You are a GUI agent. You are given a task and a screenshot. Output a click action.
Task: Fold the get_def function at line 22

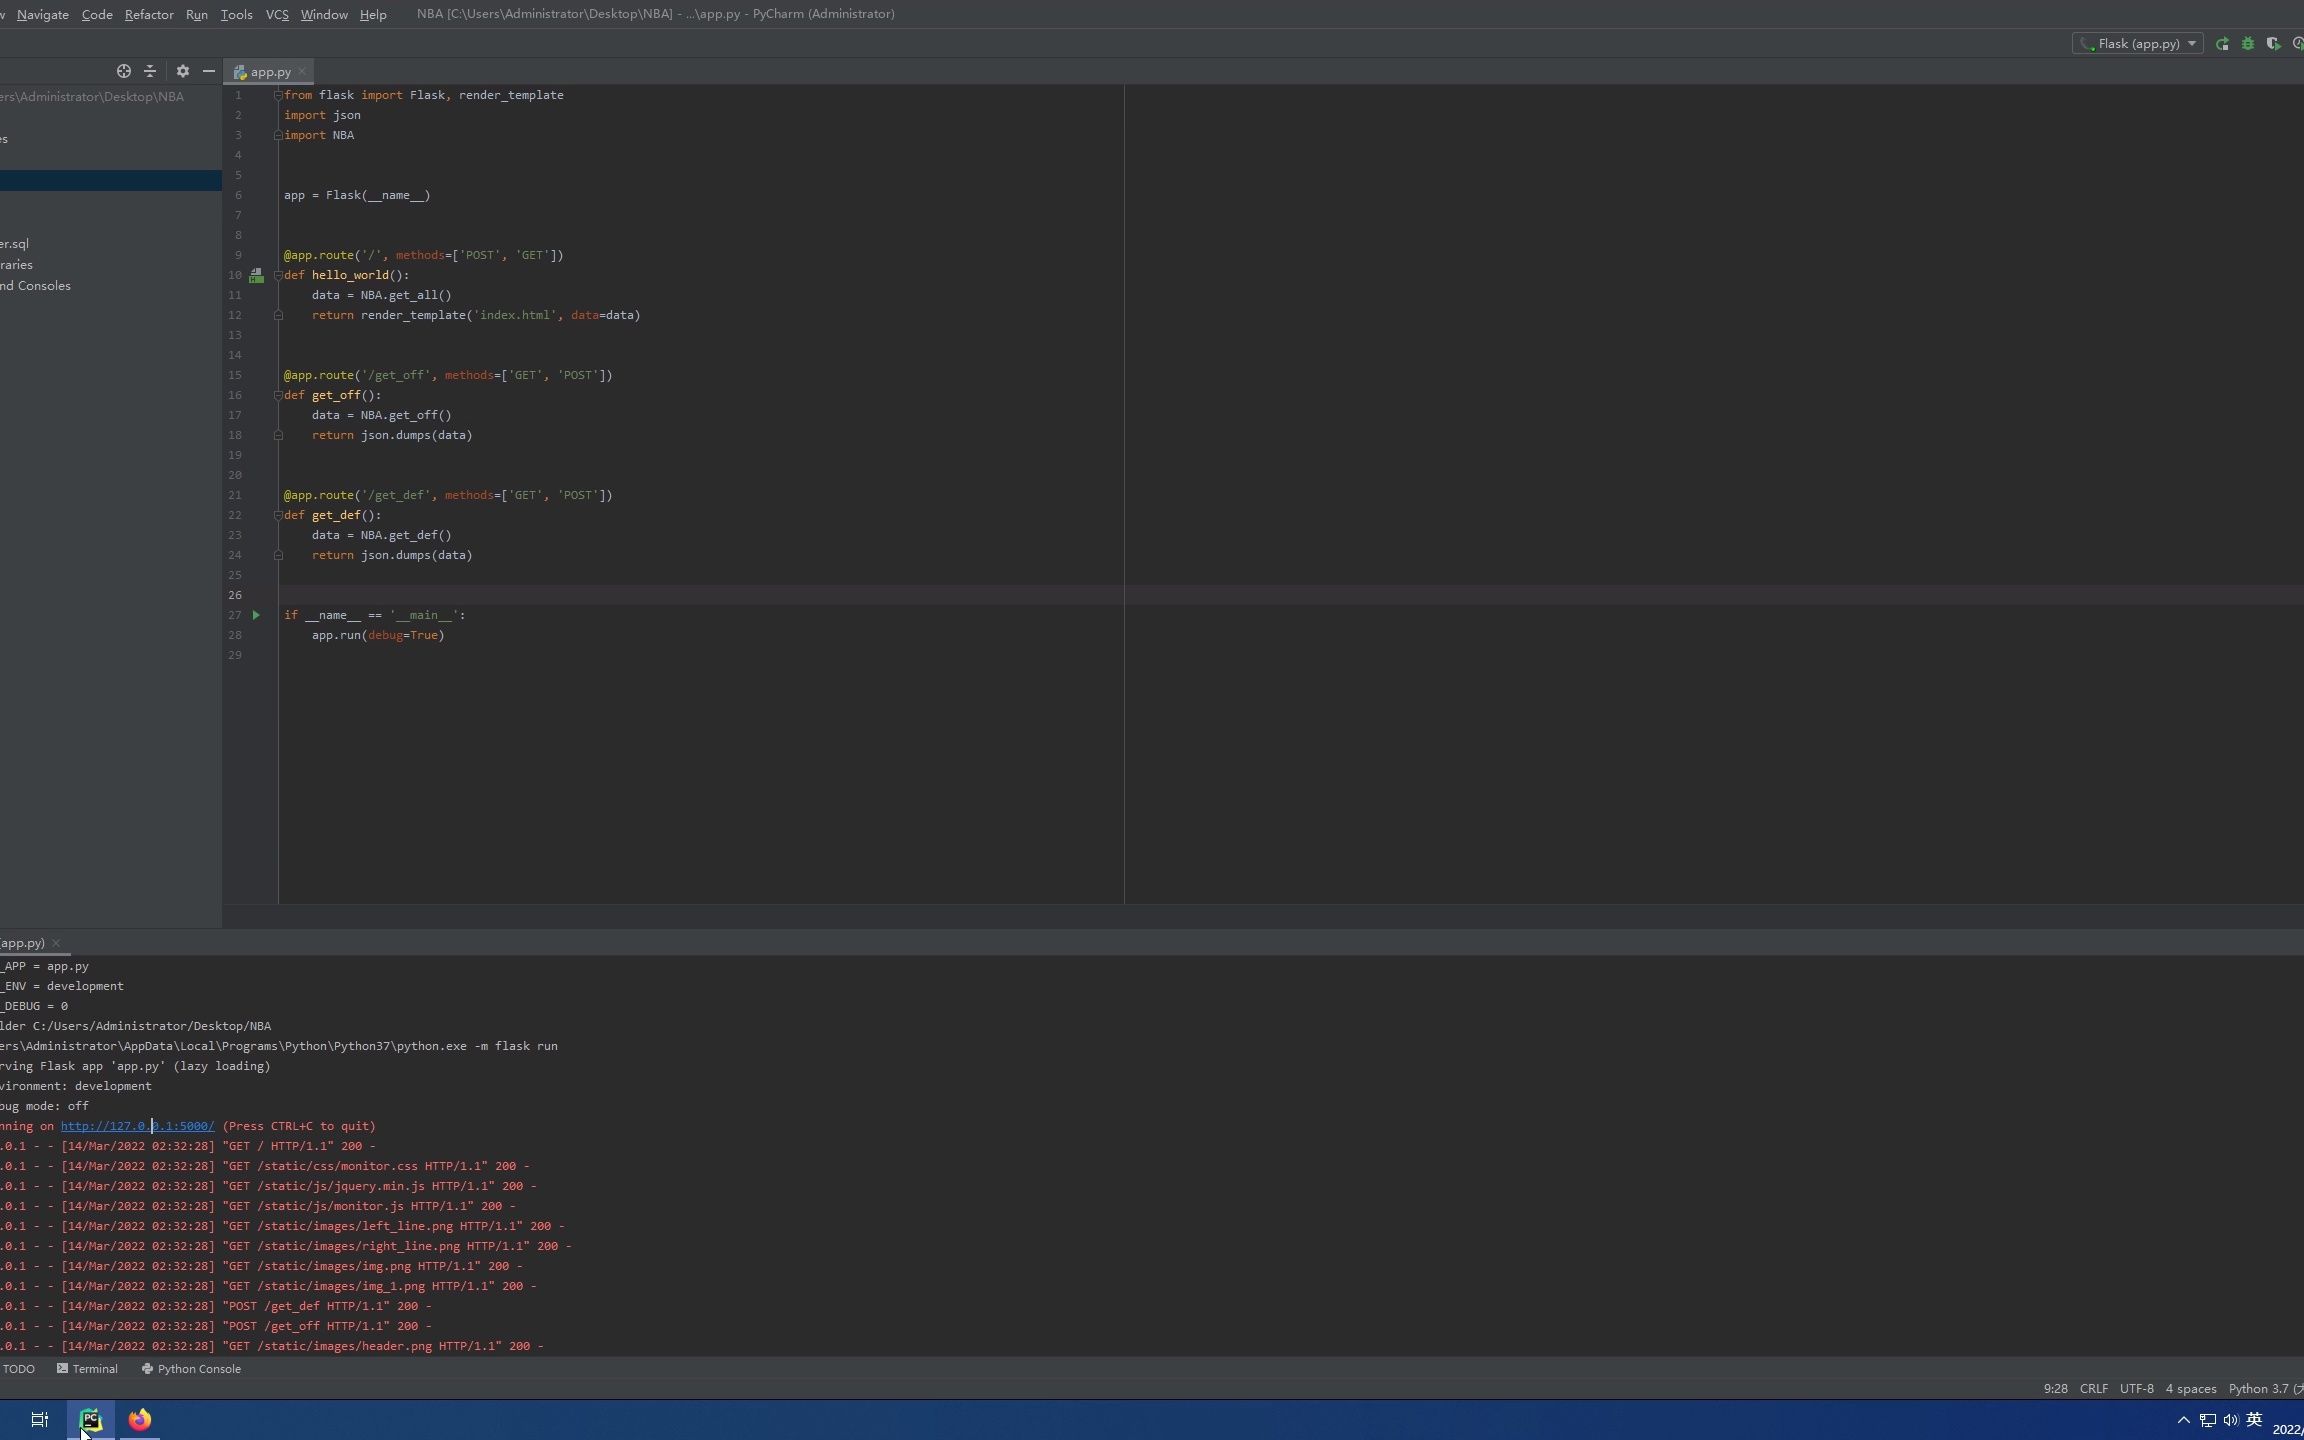tap(278, 515)
